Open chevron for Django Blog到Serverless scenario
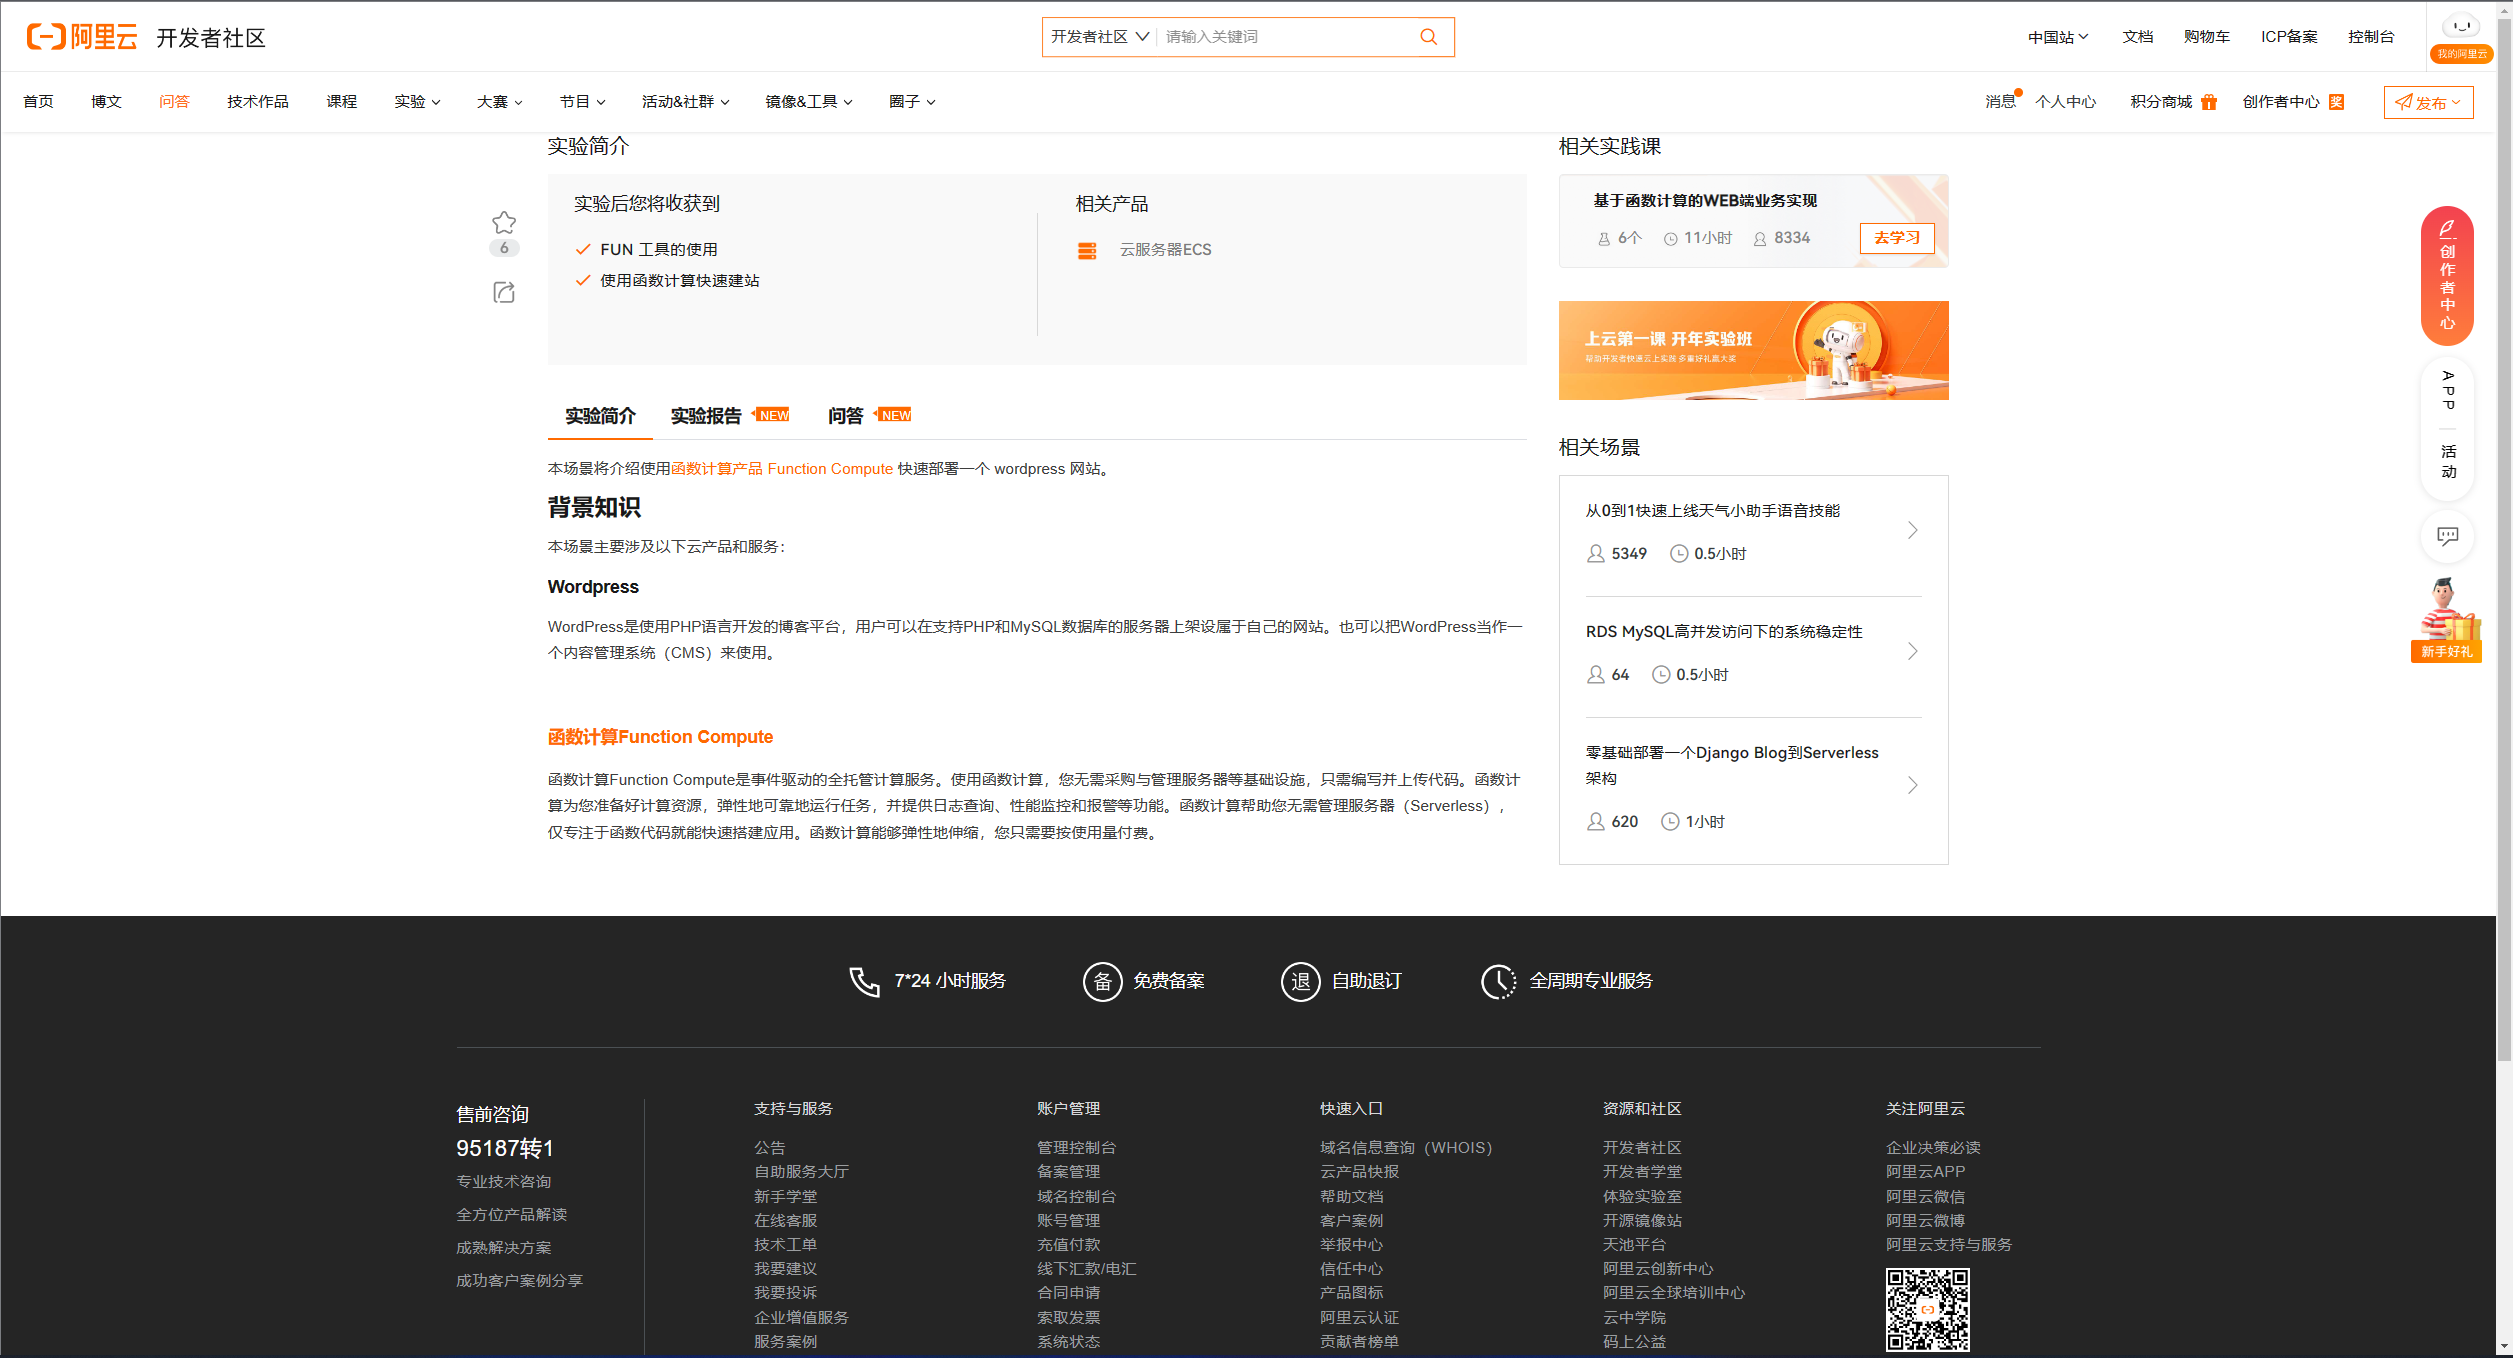The width and height of the screenshot is (2513, 1358). [x=1911, y=785]
